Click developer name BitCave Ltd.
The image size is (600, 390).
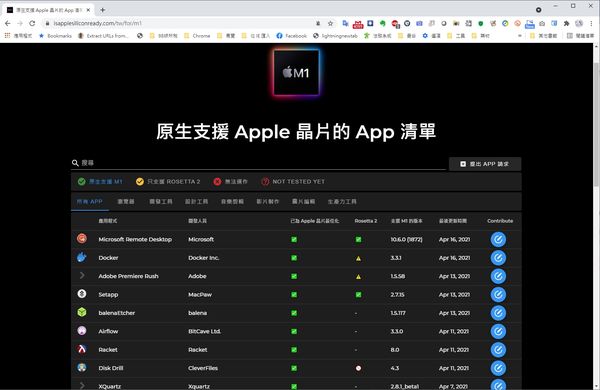204,331
